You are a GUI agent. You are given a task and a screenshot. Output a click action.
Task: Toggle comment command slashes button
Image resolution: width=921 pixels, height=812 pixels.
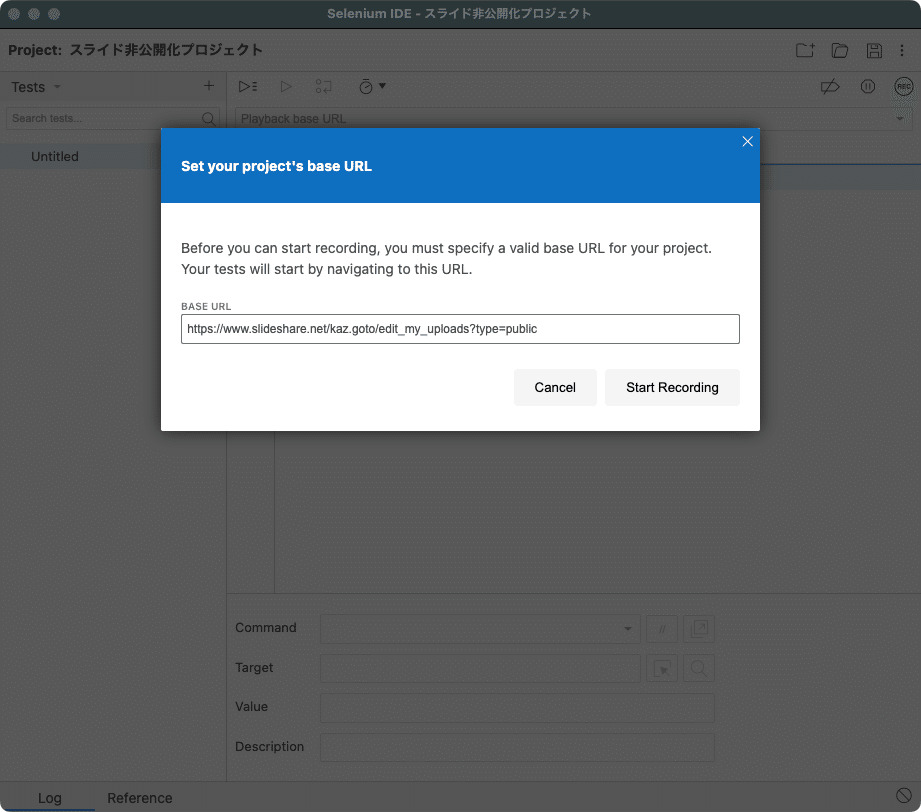[662, 629]
